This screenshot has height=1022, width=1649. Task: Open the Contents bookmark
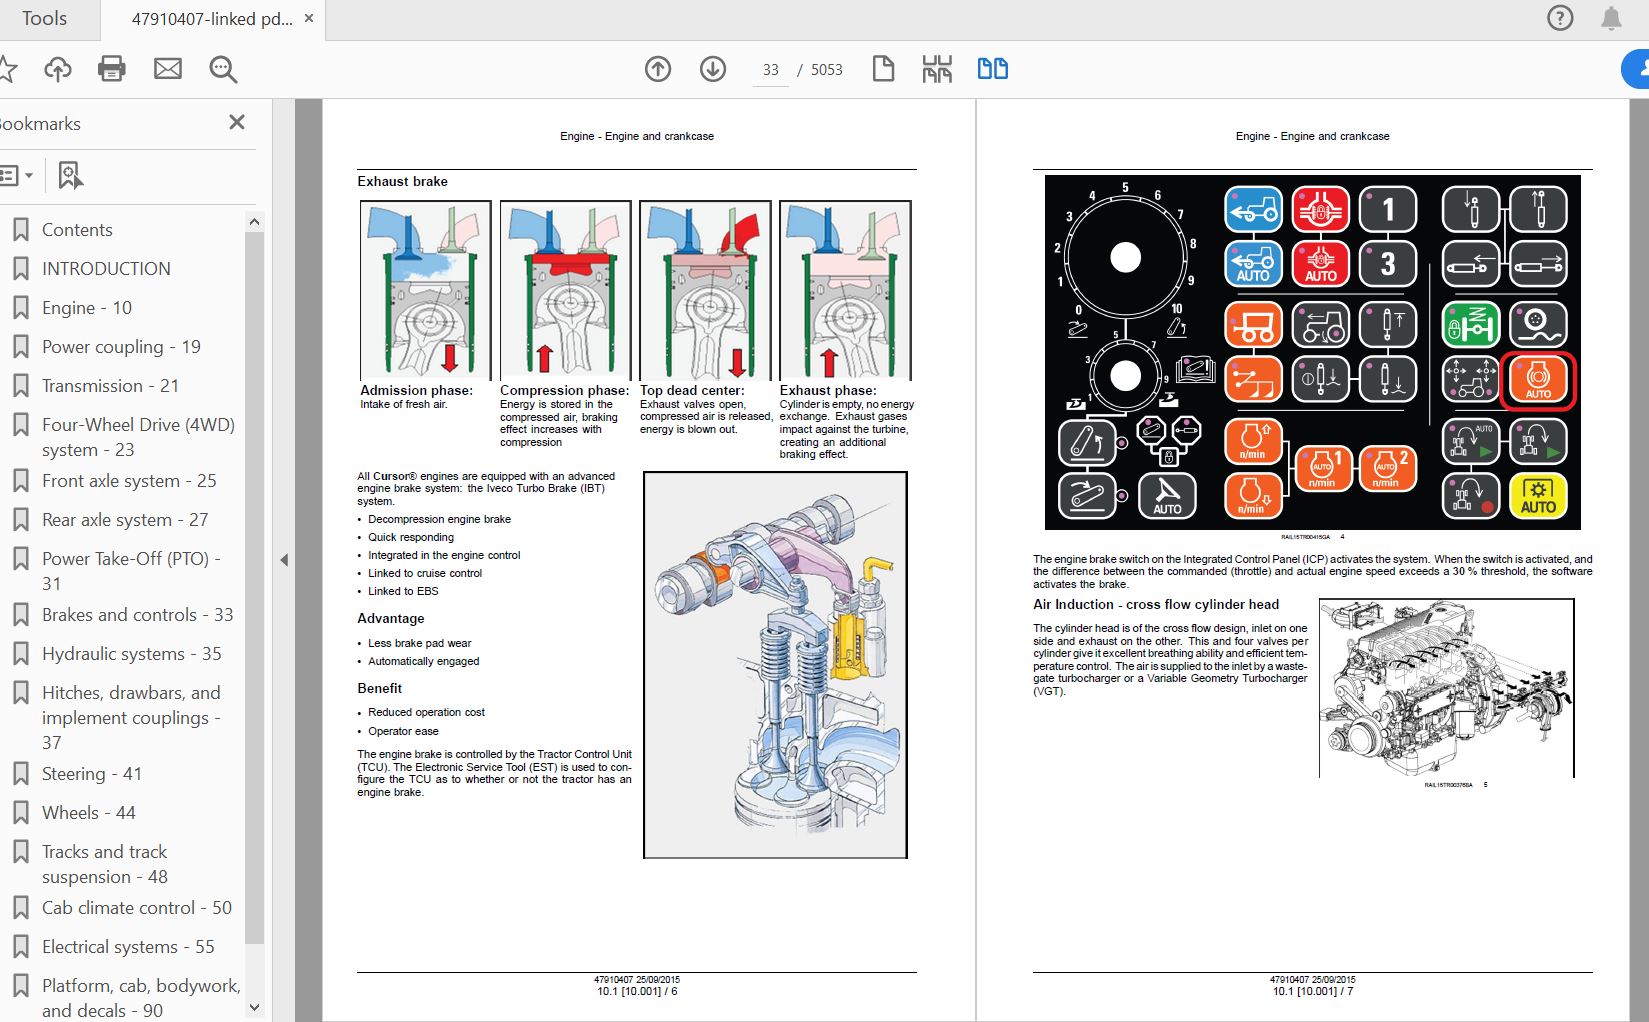click(x=77, y=230)
